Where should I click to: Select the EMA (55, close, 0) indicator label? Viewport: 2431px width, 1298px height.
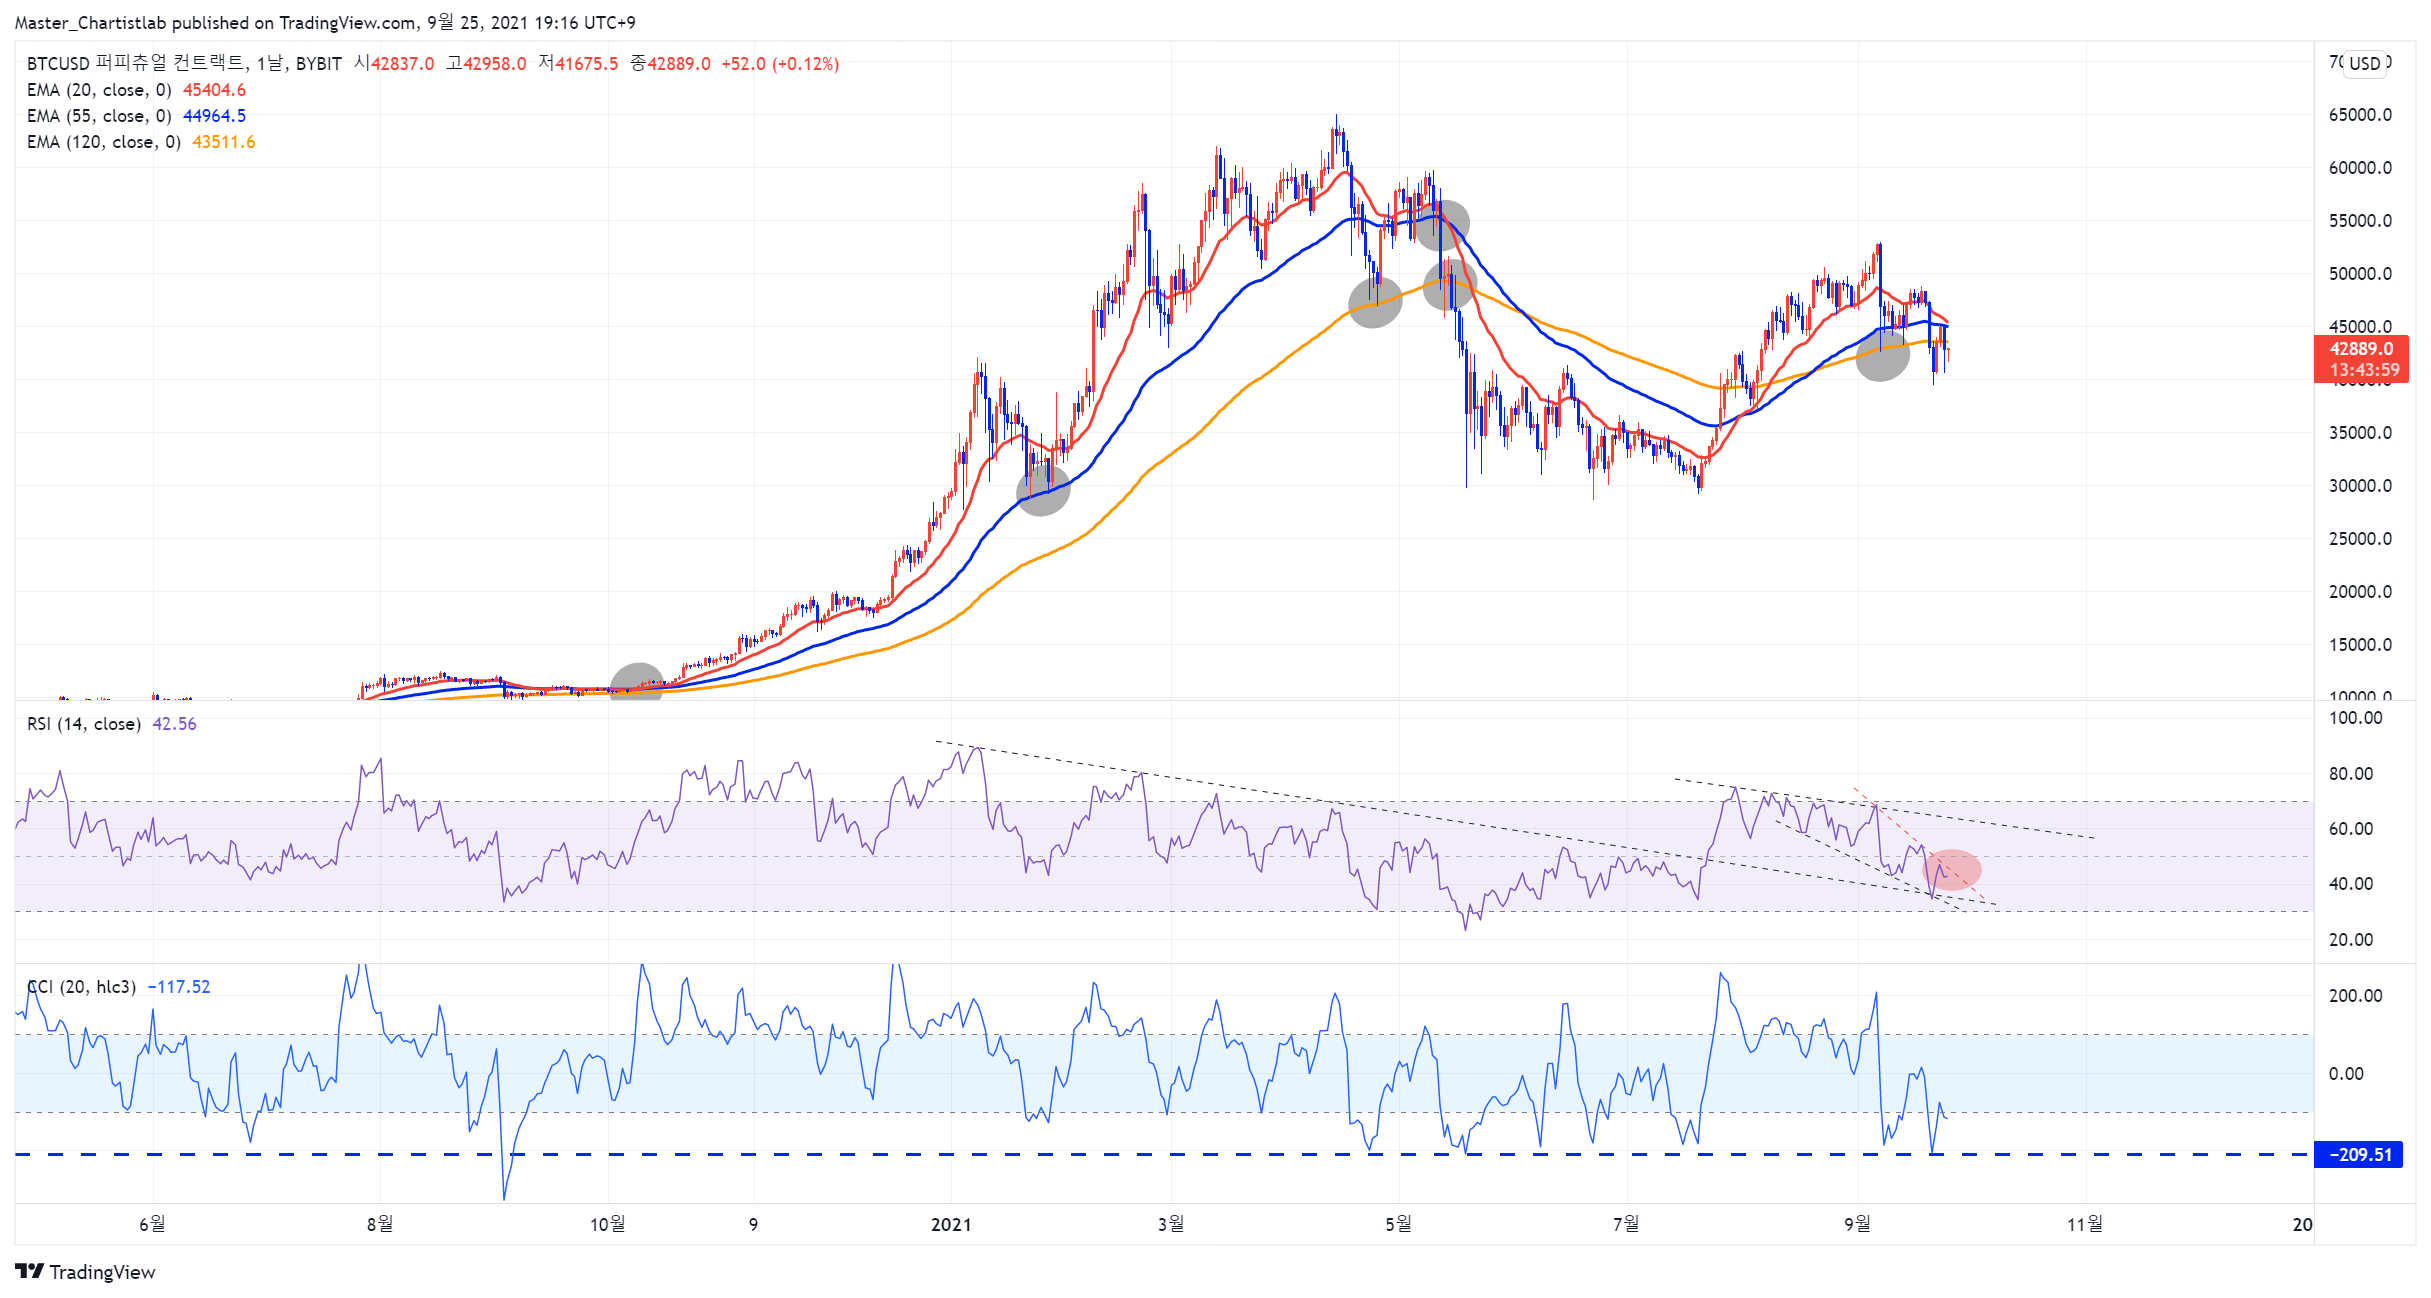(x=99, y=116)
